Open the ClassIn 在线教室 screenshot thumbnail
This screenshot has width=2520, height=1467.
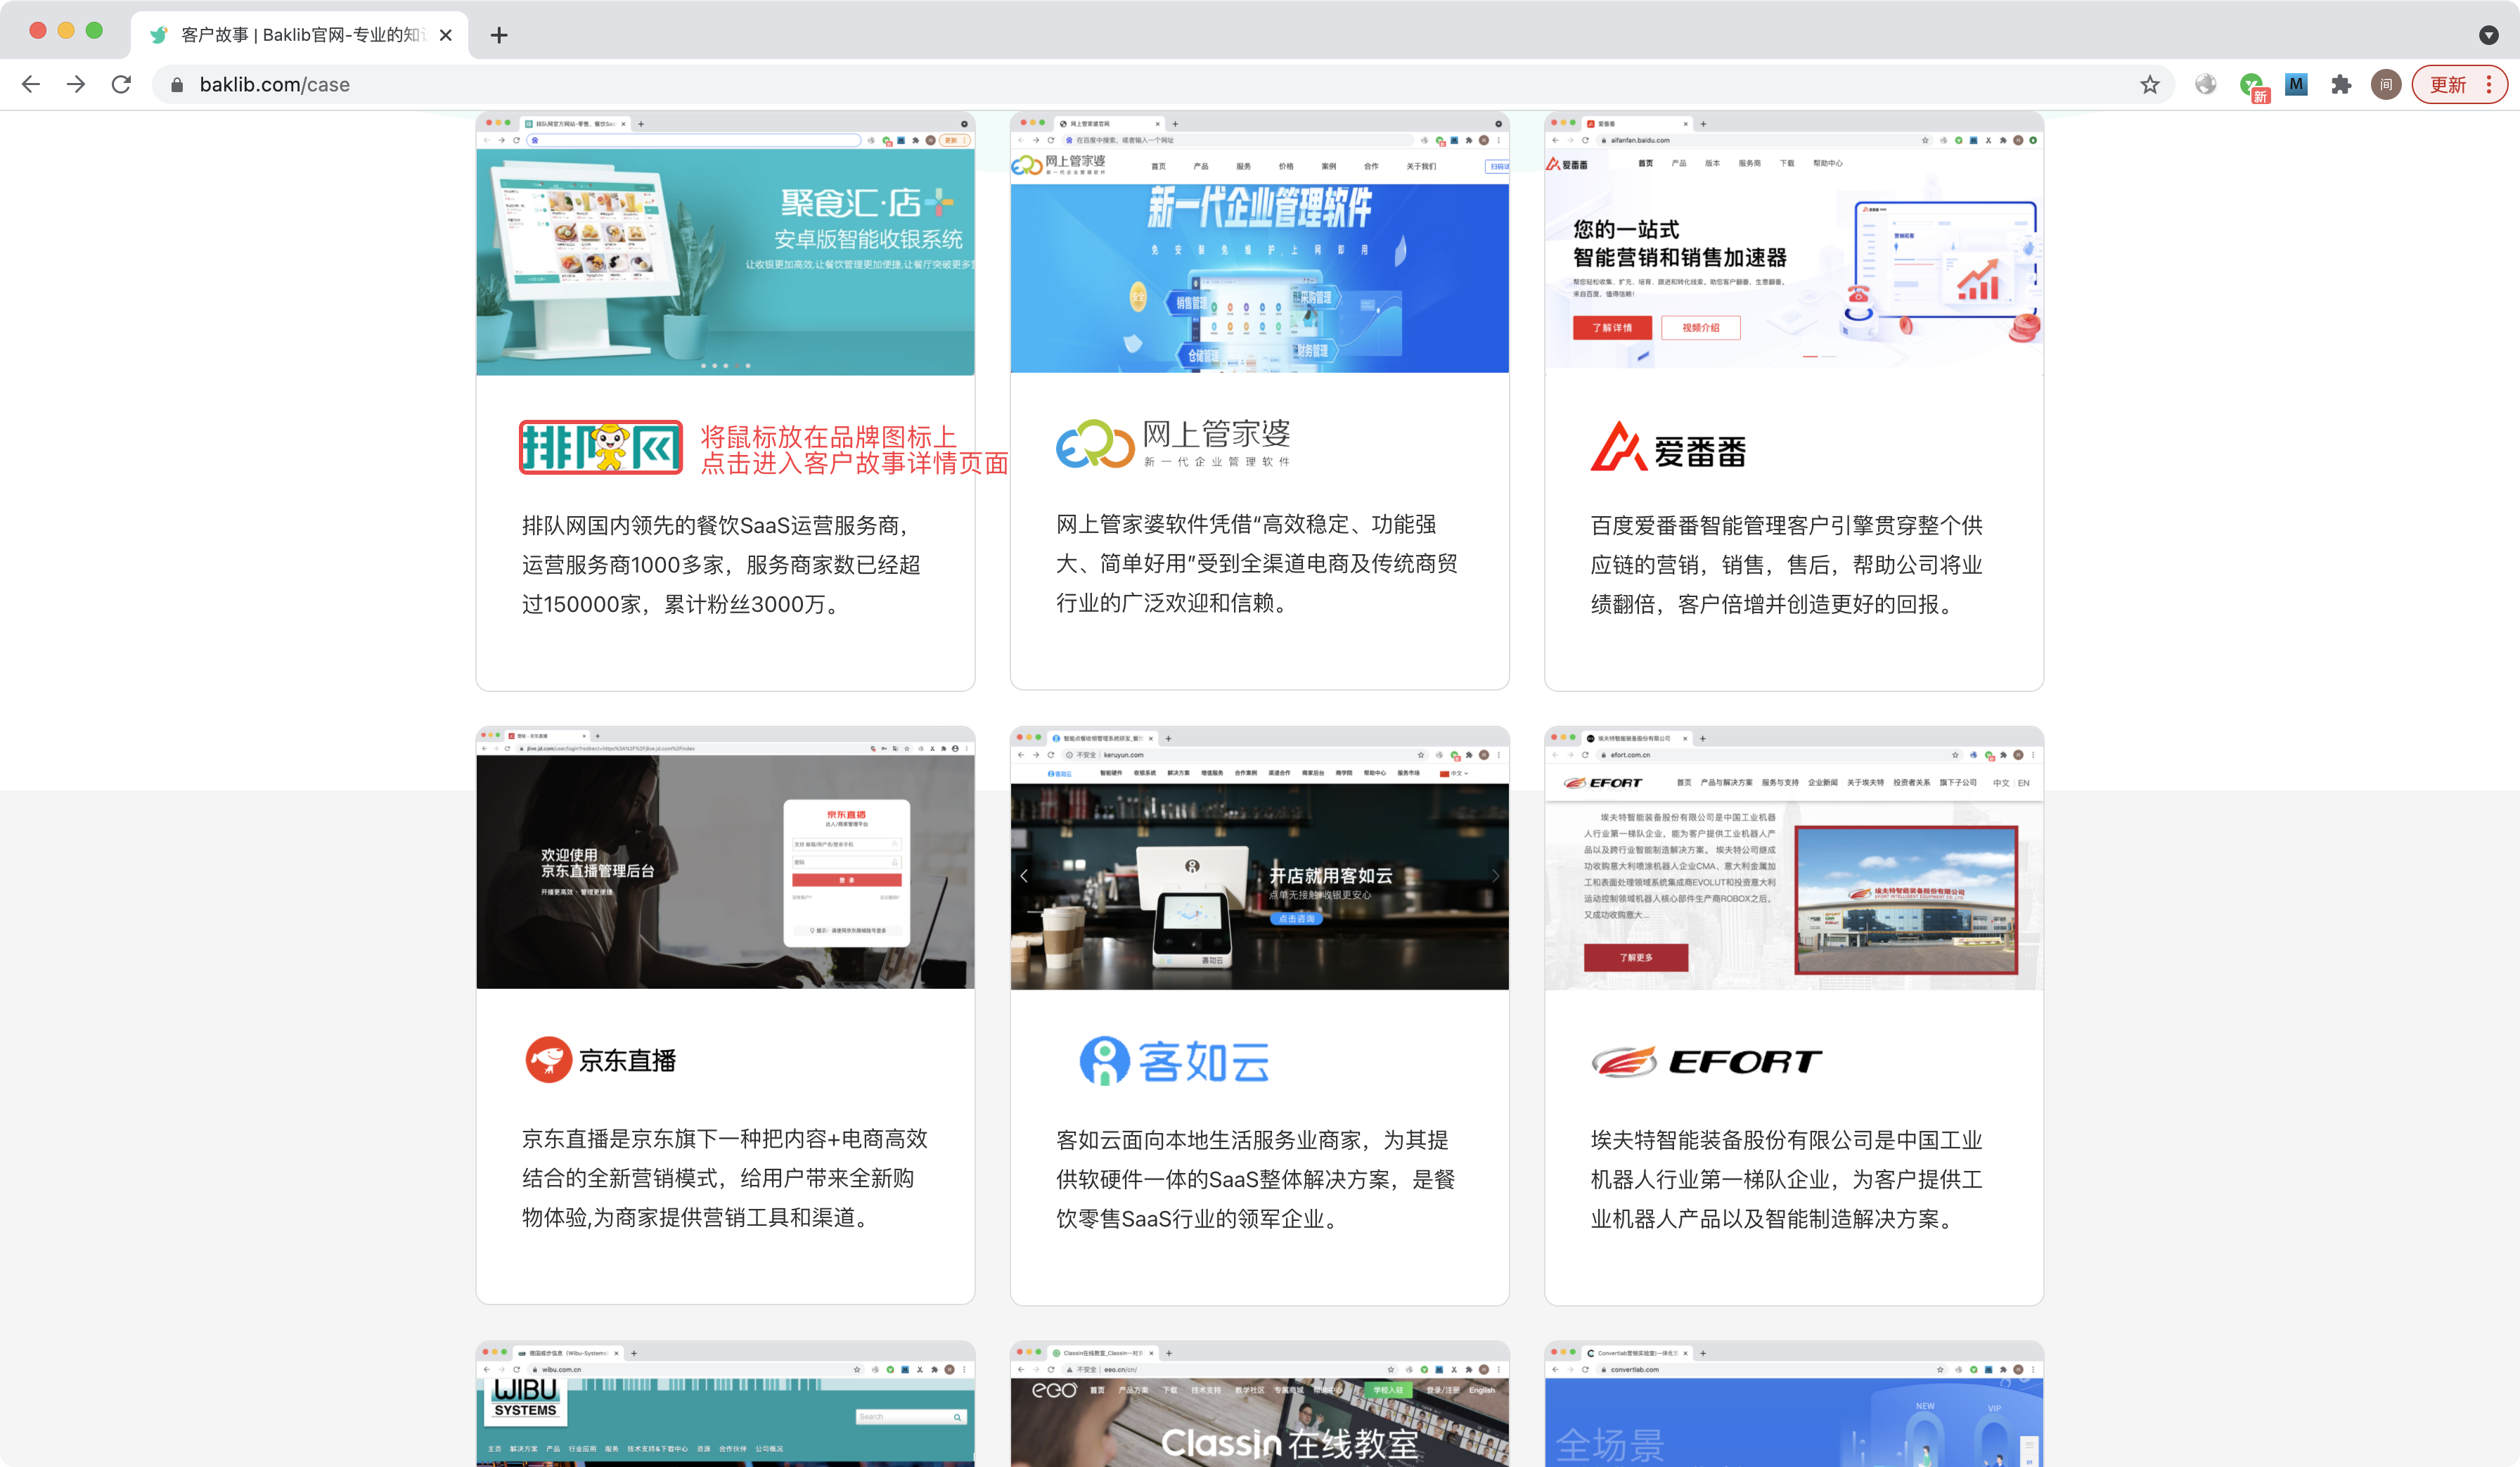pyautogui.click(x=1259, y=1404)
